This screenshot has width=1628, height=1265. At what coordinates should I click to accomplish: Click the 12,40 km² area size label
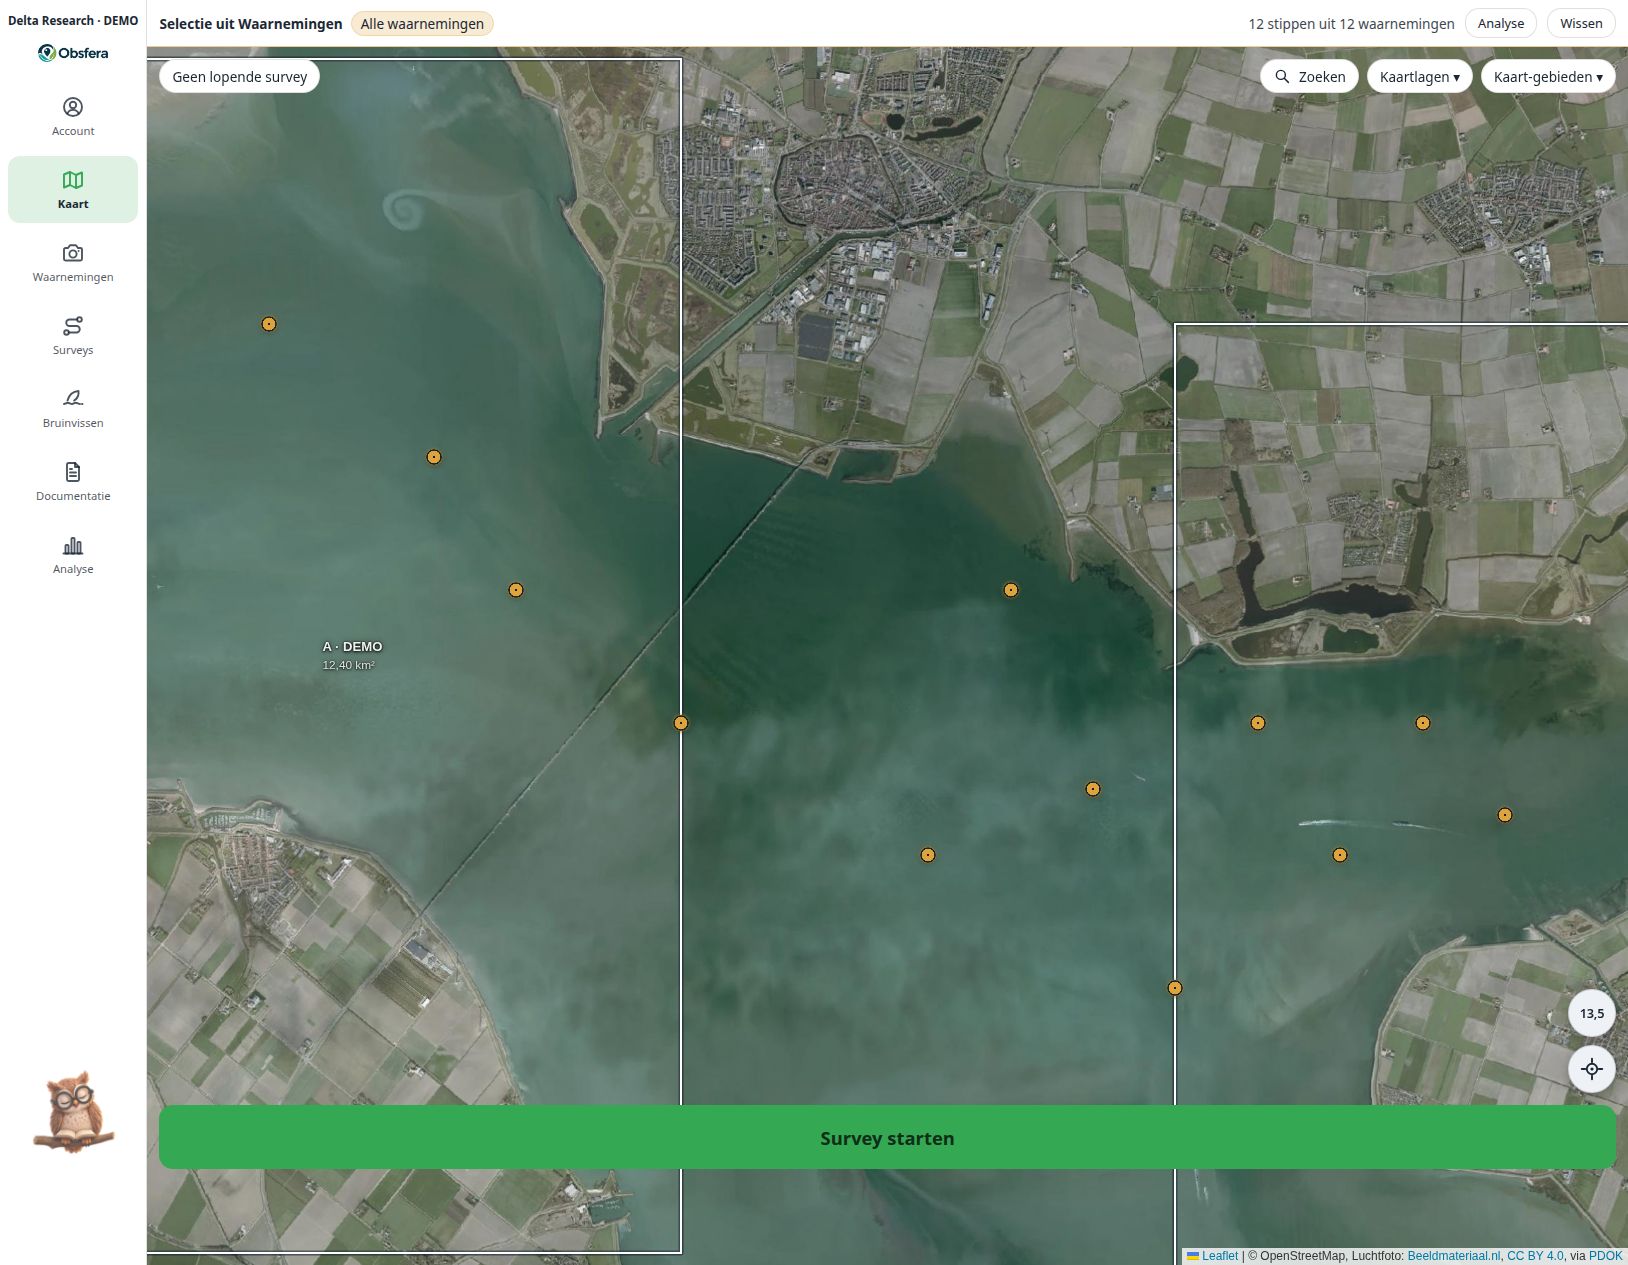pyautogui.click(x=348, y=665)
